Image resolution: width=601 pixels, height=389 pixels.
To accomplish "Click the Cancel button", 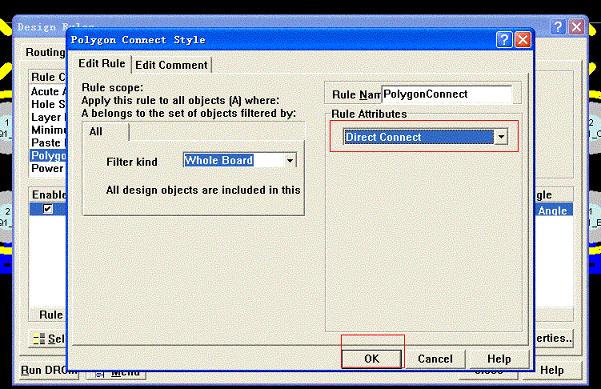I will coord(435,359).
